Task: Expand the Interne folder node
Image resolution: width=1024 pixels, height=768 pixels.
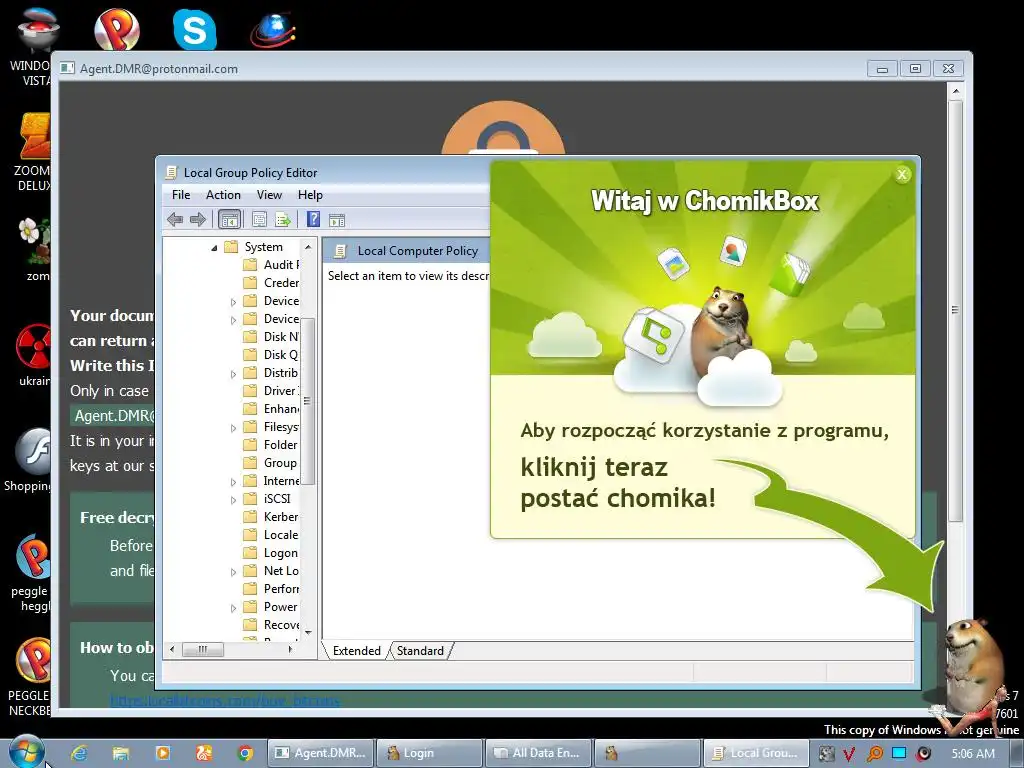Action: pyautogui.click(x=233, y=482)
